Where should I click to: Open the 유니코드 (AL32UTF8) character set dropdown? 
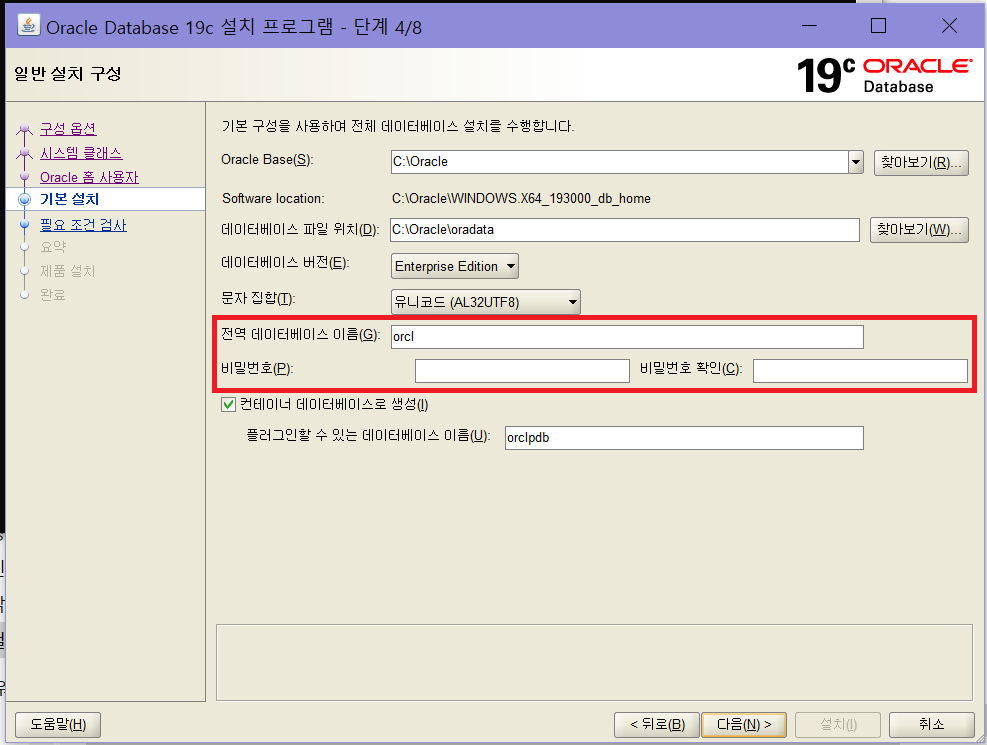click(485, 302)
